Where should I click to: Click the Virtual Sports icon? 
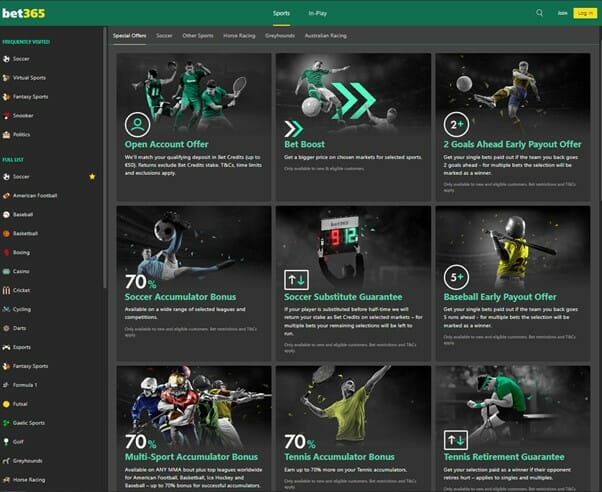(x=6, y=78)
